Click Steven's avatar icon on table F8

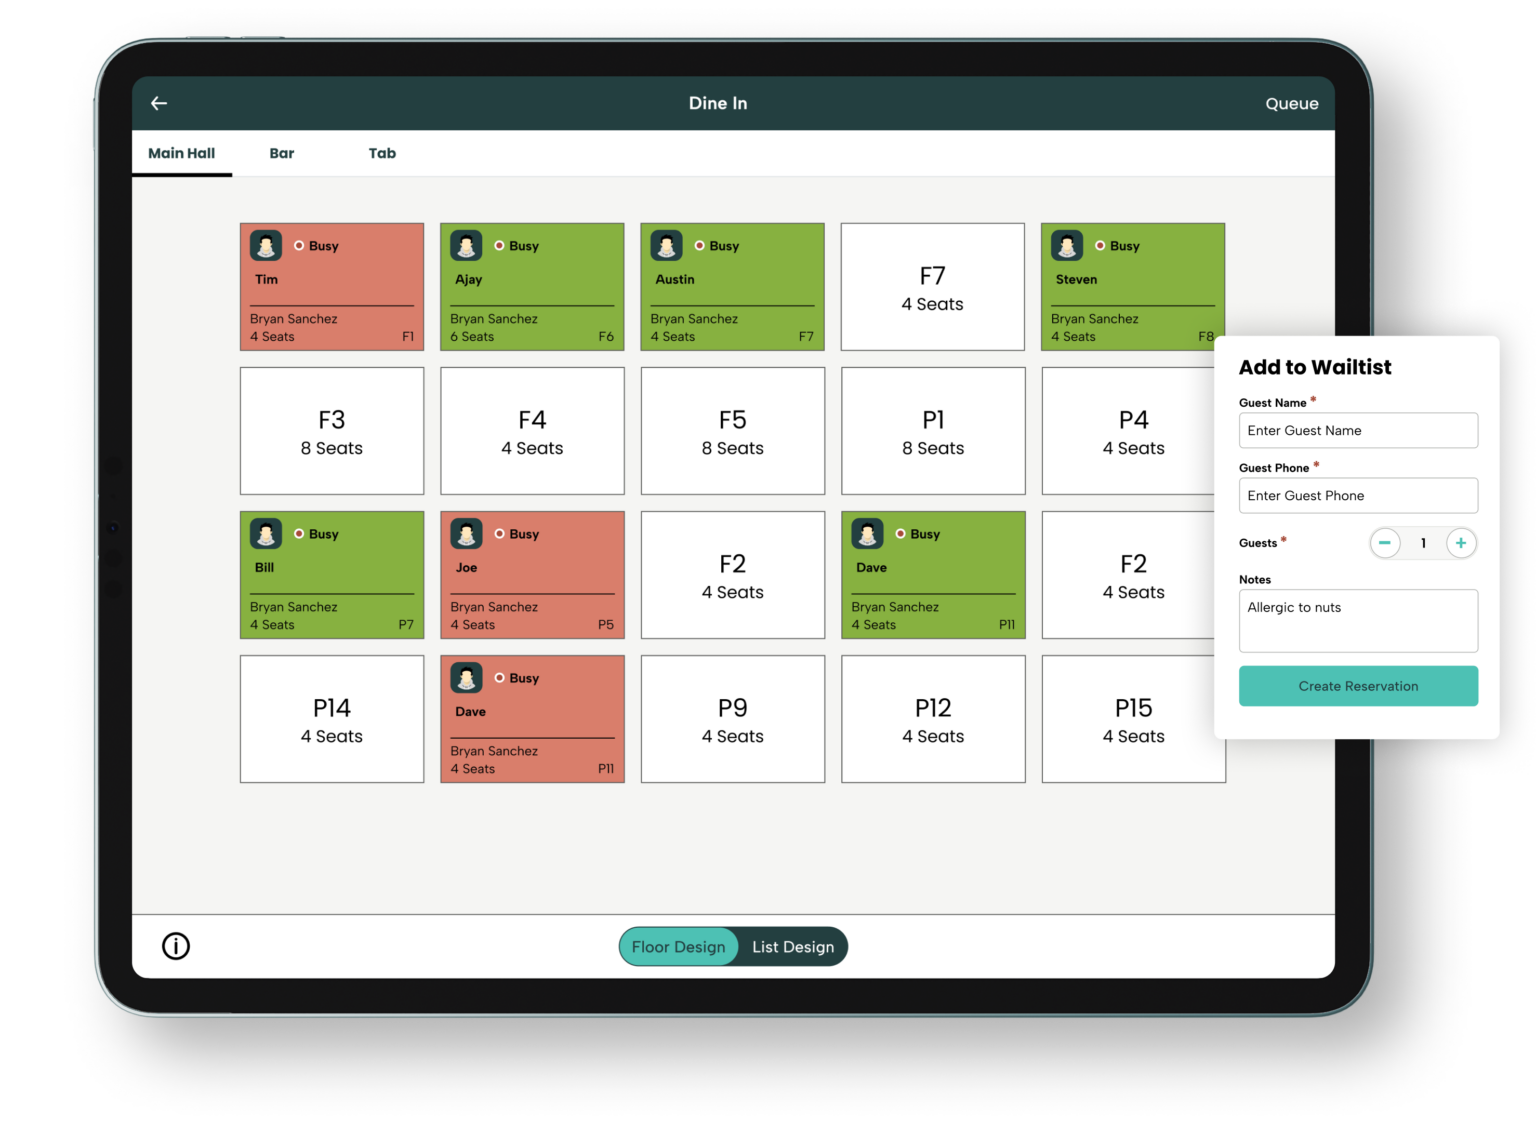tap(1067, 246)
